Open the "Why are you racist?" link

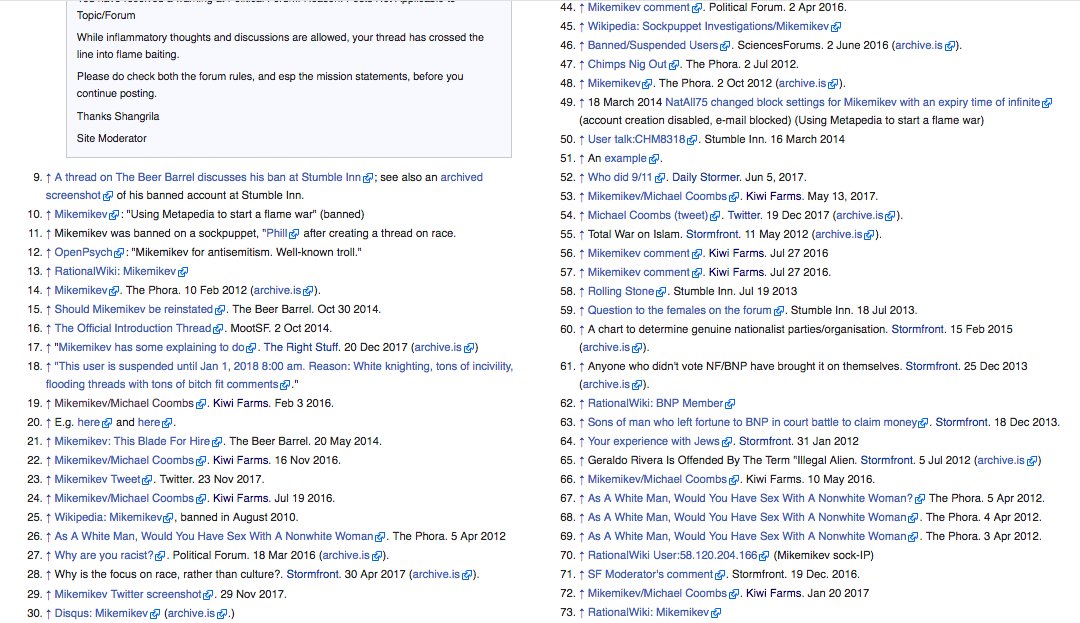point(104,556)
